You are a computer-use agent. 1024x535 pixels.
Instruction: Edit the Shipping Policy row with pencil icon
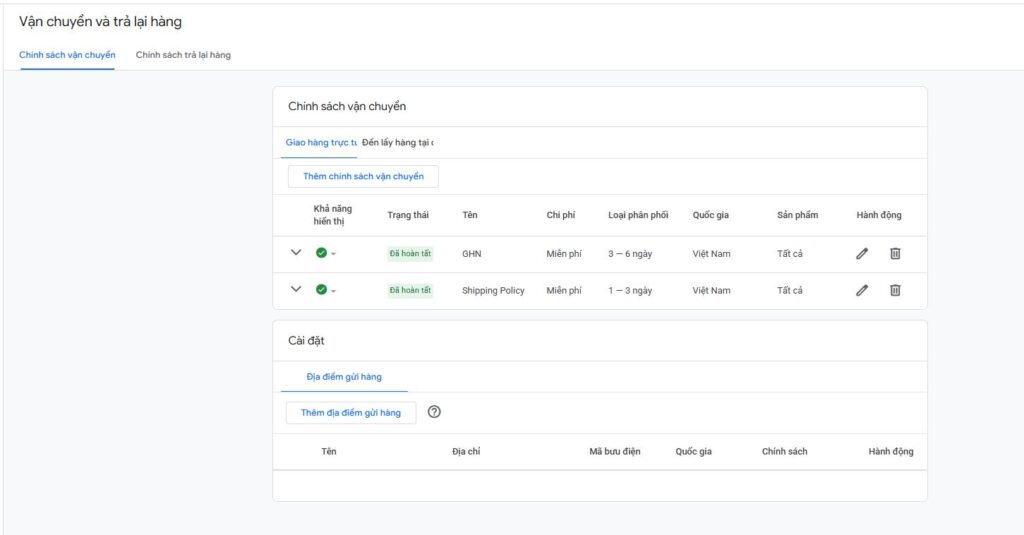click(x=862, y=290)
